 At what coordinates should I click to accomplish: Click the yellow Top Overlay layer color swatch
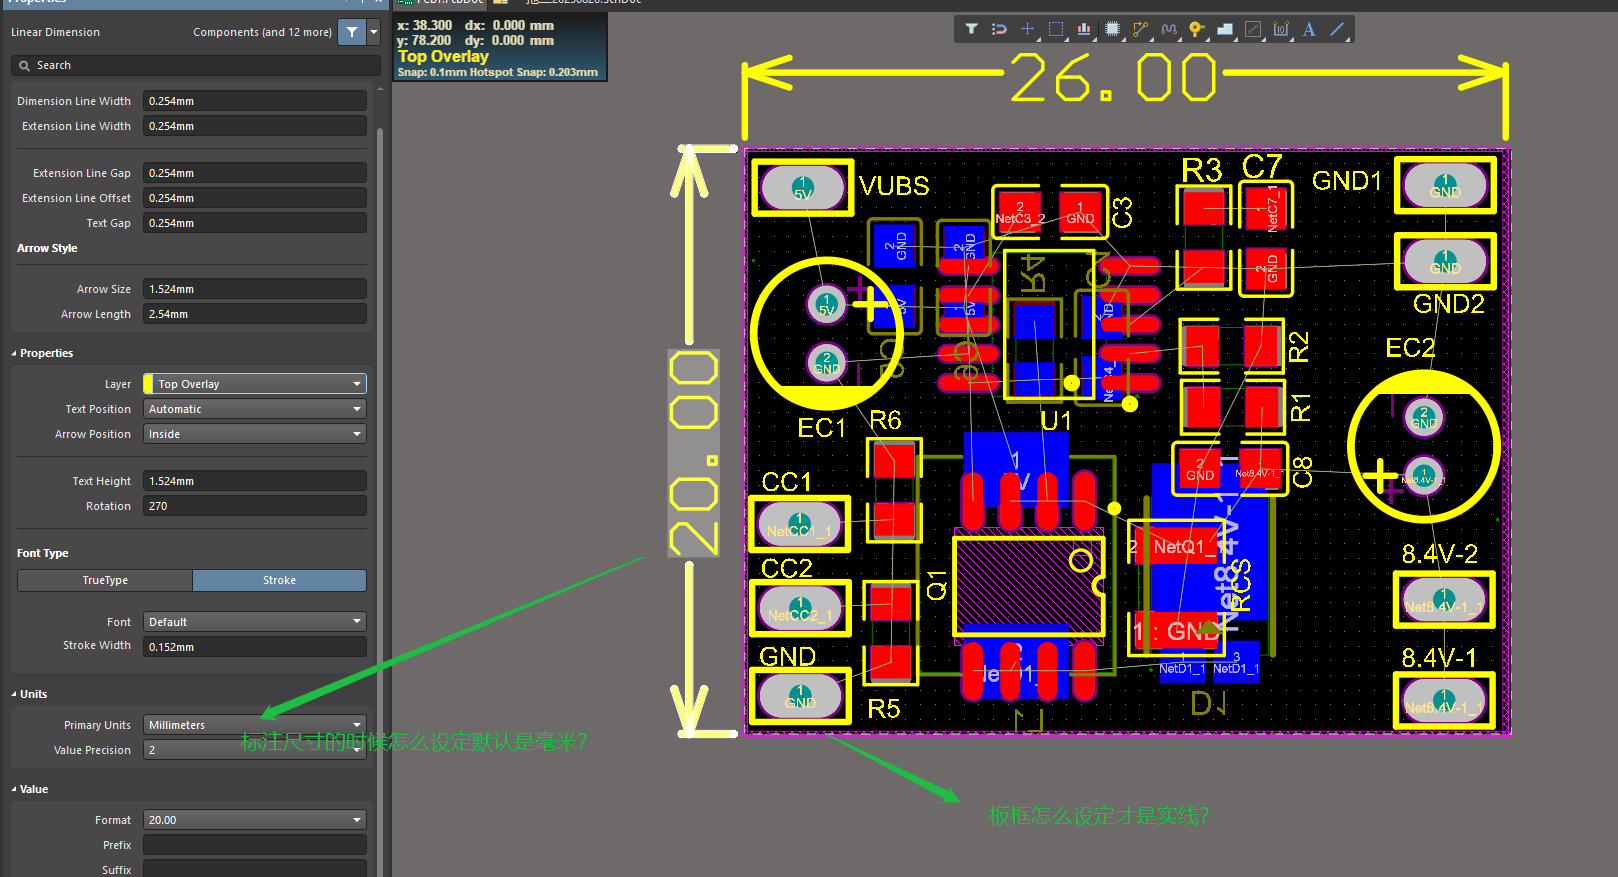149,384
